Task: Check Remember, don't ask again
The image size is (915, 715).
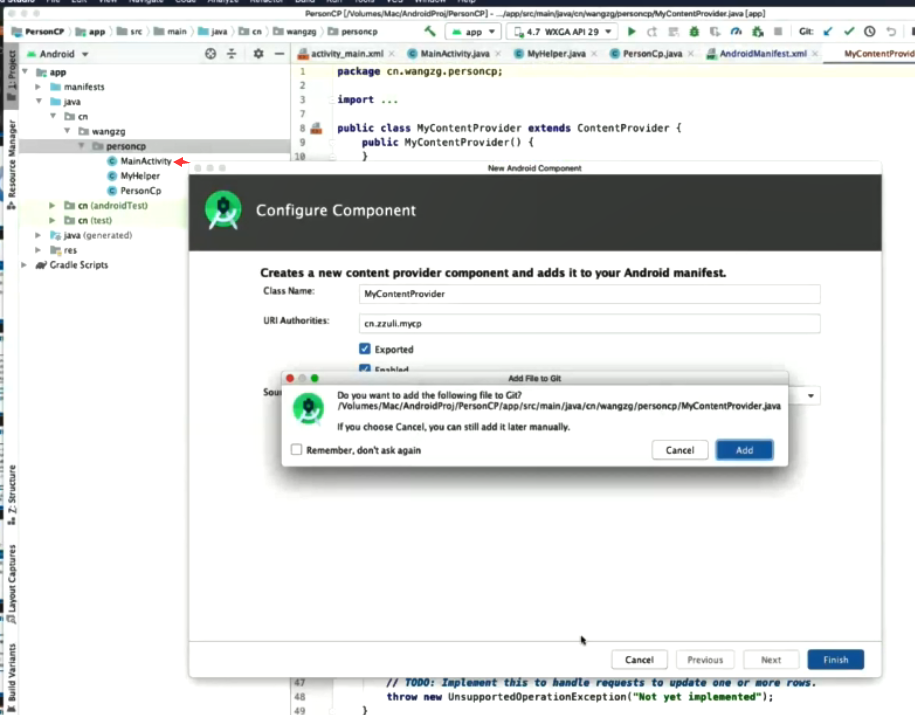Action: 296,449
